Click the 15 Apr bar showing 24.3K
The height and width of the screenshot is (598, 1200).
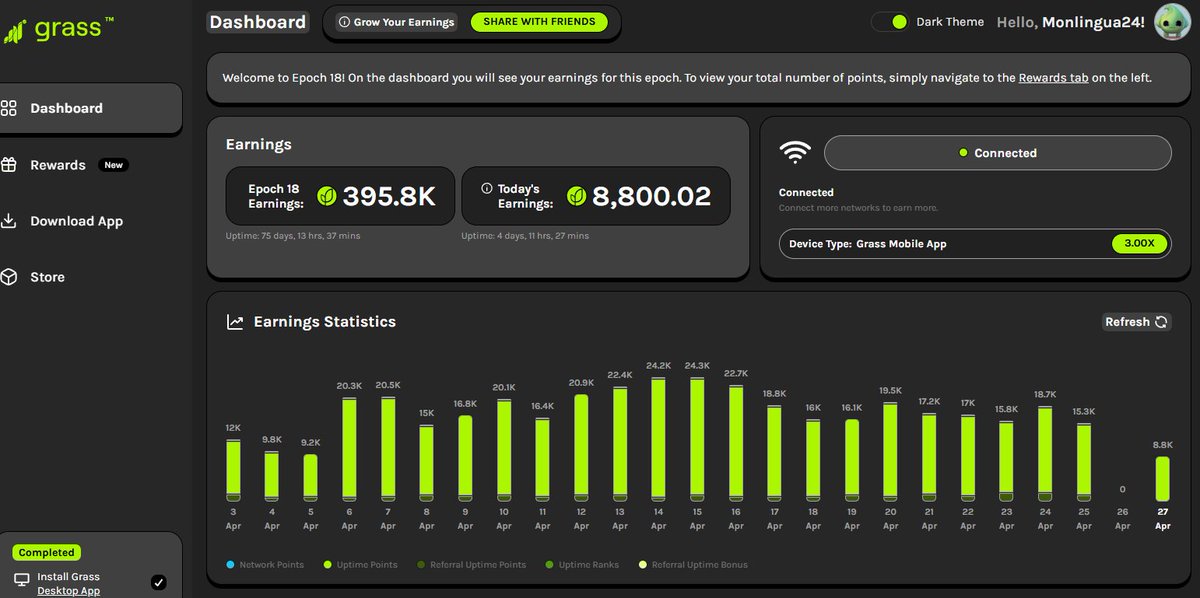[x=697, y=438]
